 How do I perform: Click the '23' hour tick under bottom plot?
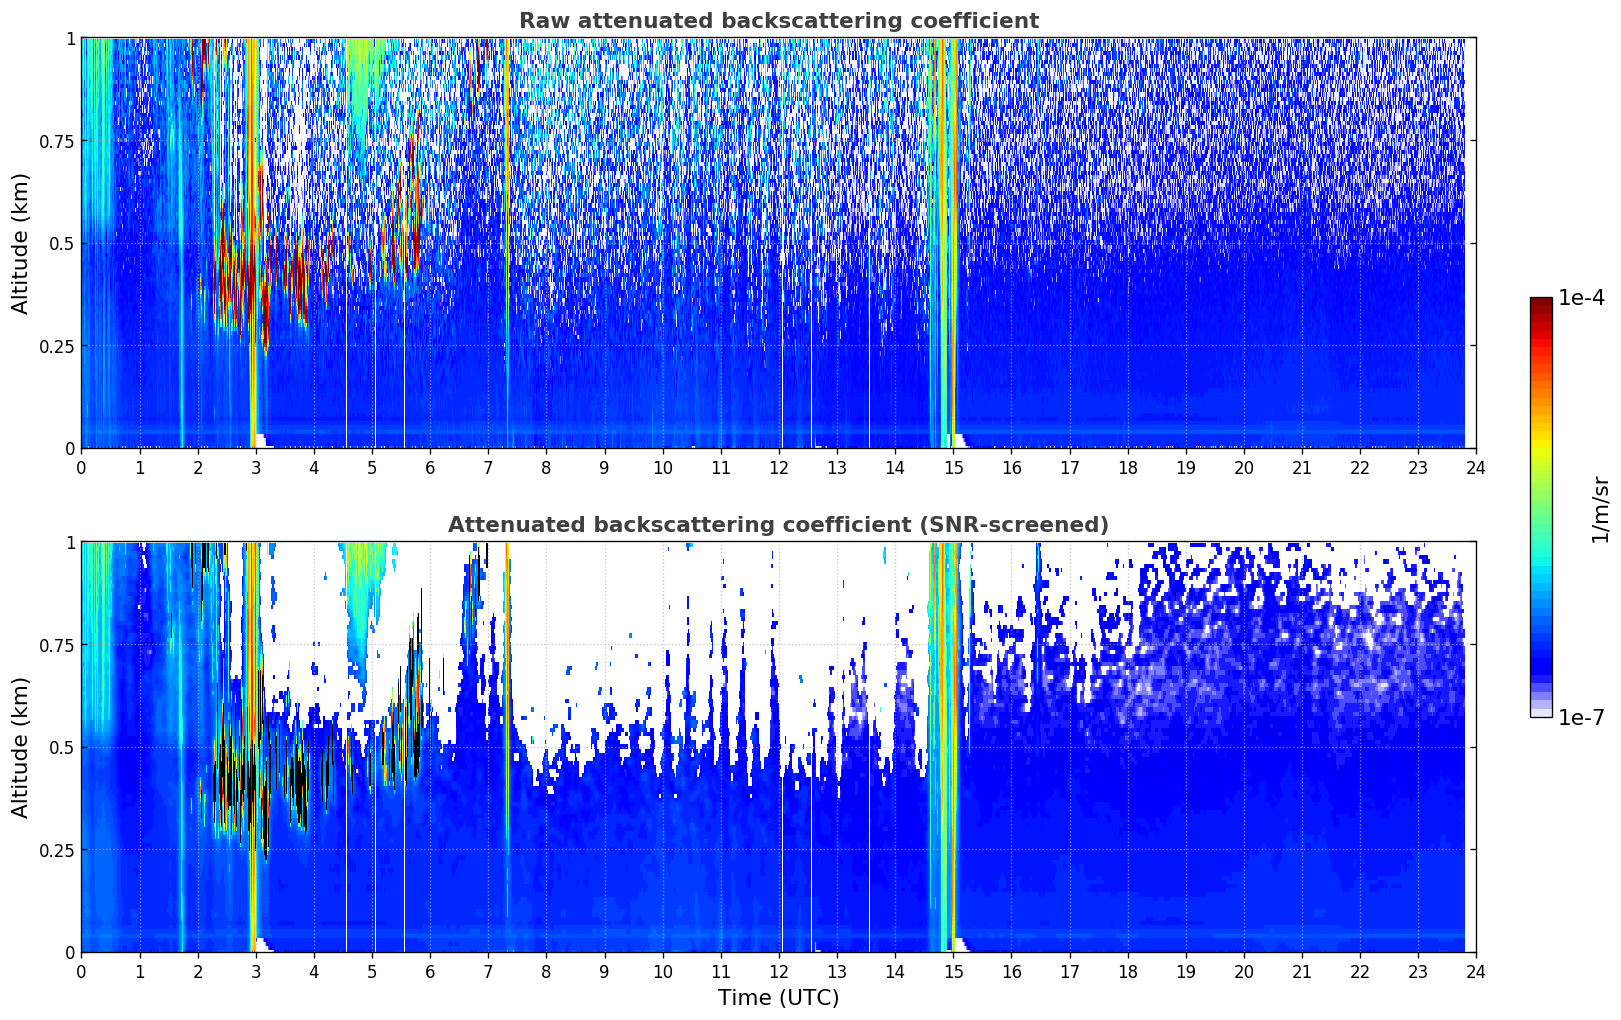1418,971
